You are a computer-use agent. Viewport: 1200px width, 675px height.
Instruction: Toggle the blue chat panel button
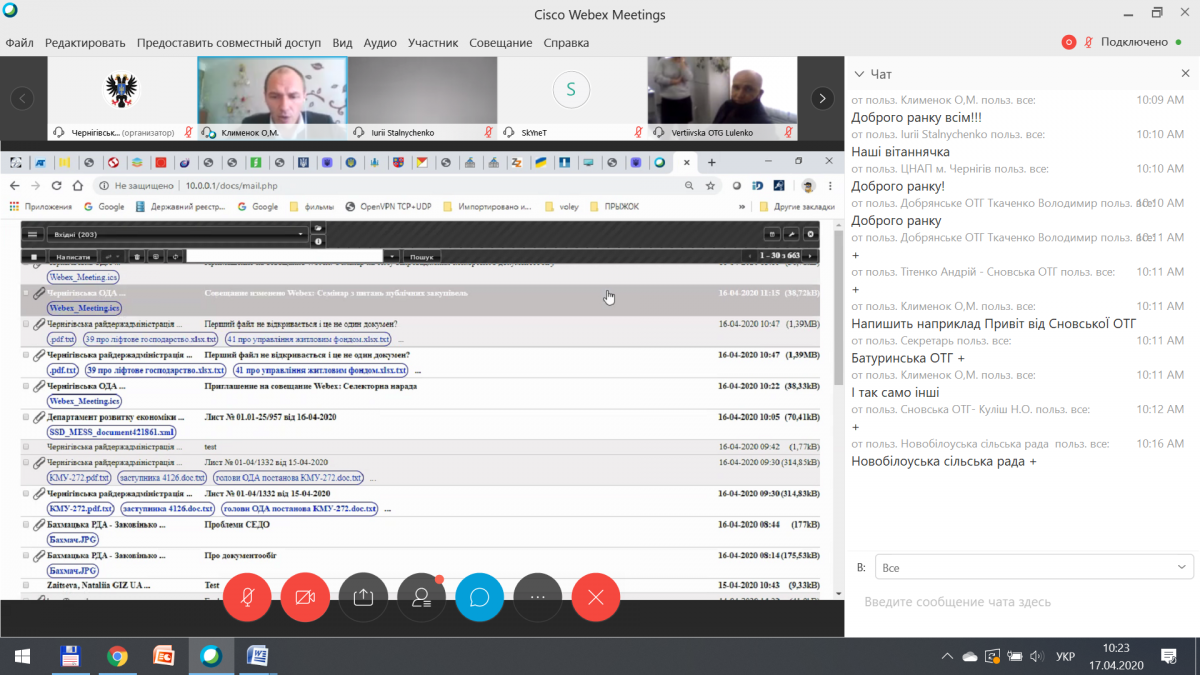(x=479, y=597)
